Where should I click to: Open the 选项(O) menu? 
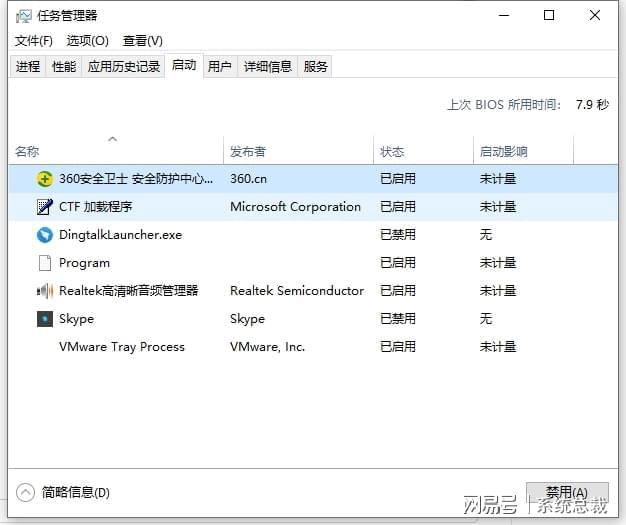pyautogui.click(x=87, y=41)
